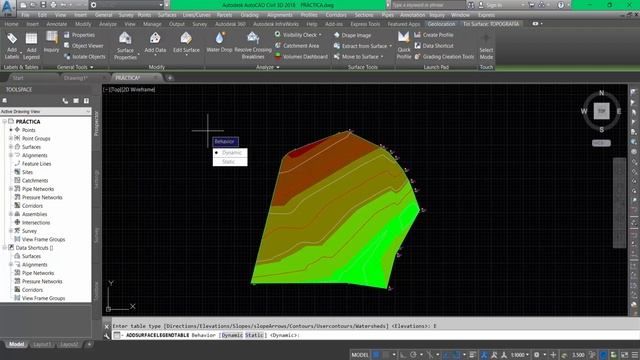This screenshot has width=640, height=360.
Task: Switch to the Model layout tab
Action: click(x=16, y=344)
